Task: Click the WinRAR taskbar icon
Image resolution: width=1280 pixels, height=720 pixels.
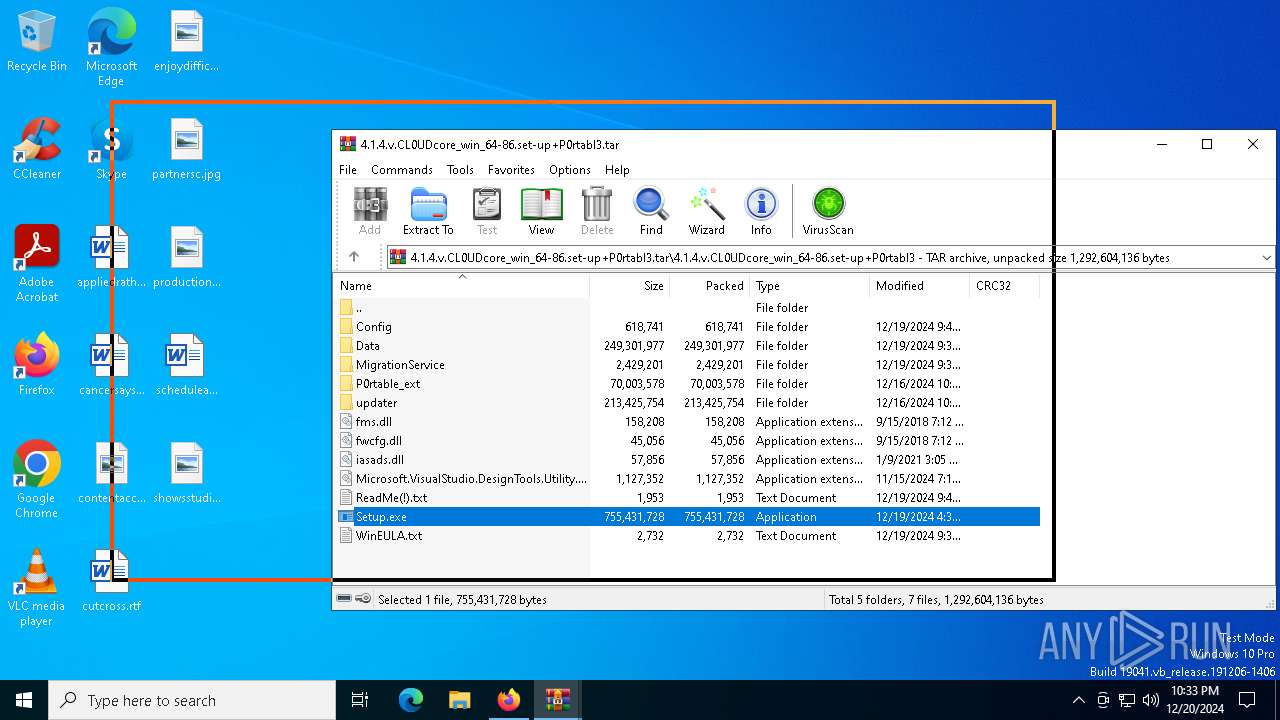Action: [x=557, y=700]
